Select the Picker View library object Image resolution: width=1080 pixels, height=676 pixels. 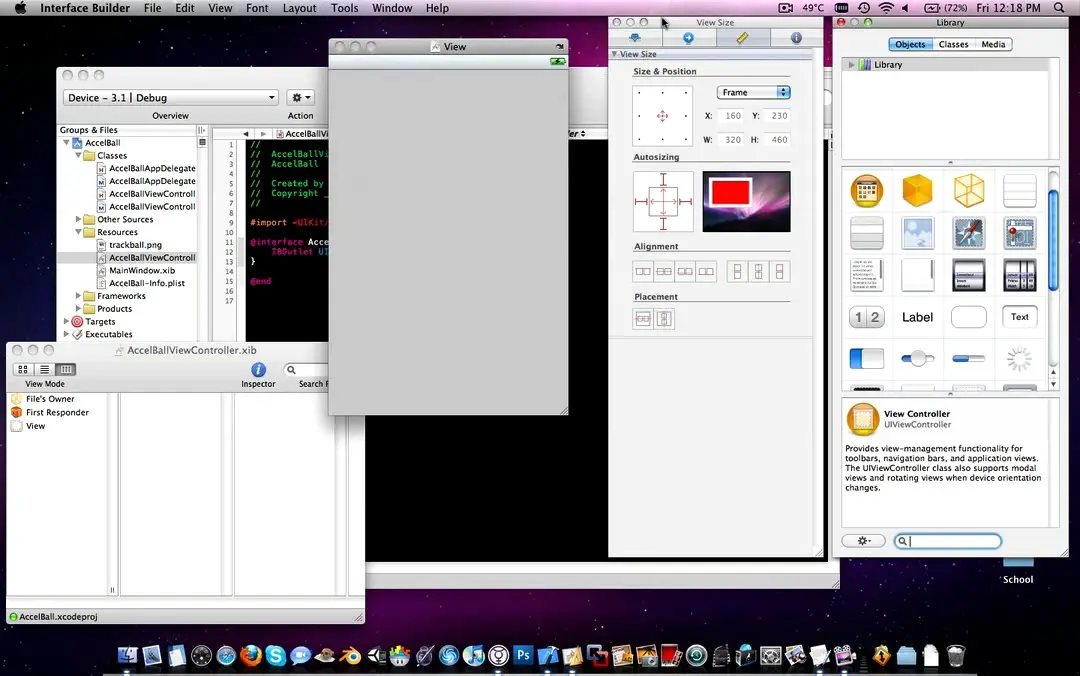[968, 275]
